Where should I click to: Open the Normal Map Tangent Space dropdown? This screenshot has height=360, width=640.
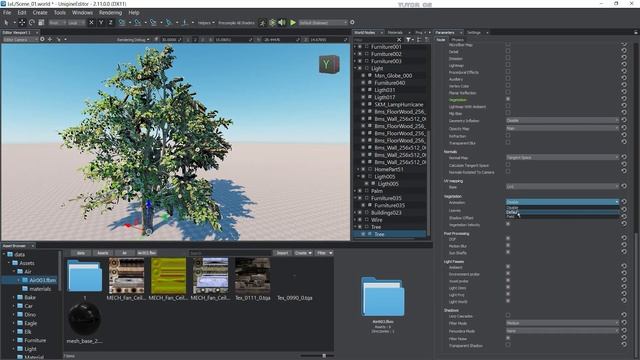coord(562,157)
